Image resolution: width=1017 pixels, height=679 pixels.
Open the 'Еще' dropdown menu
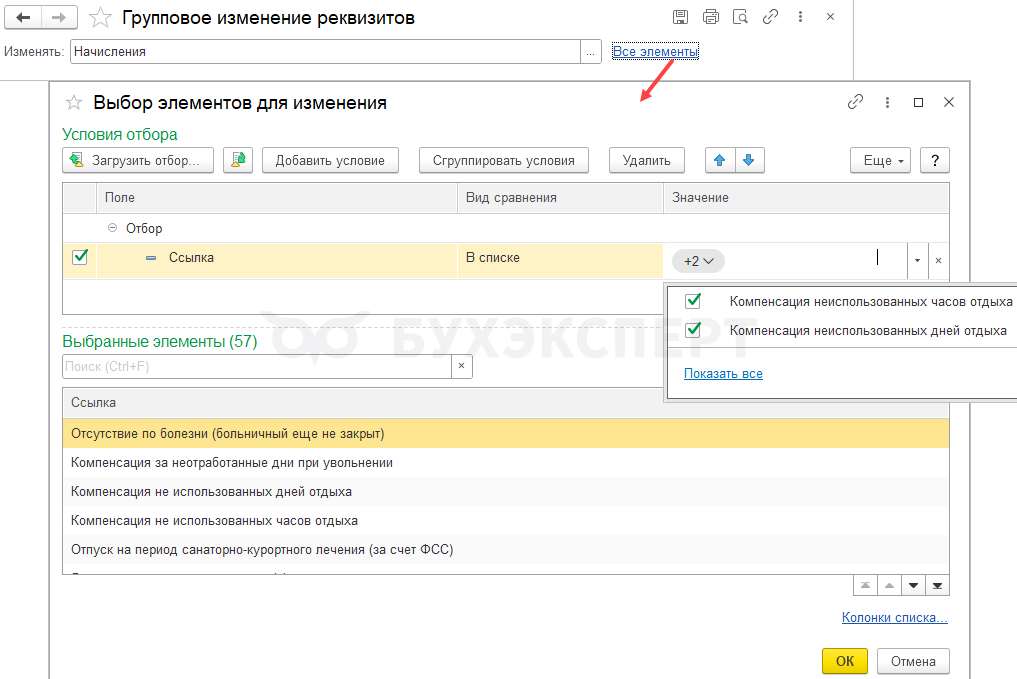[880, 160]
